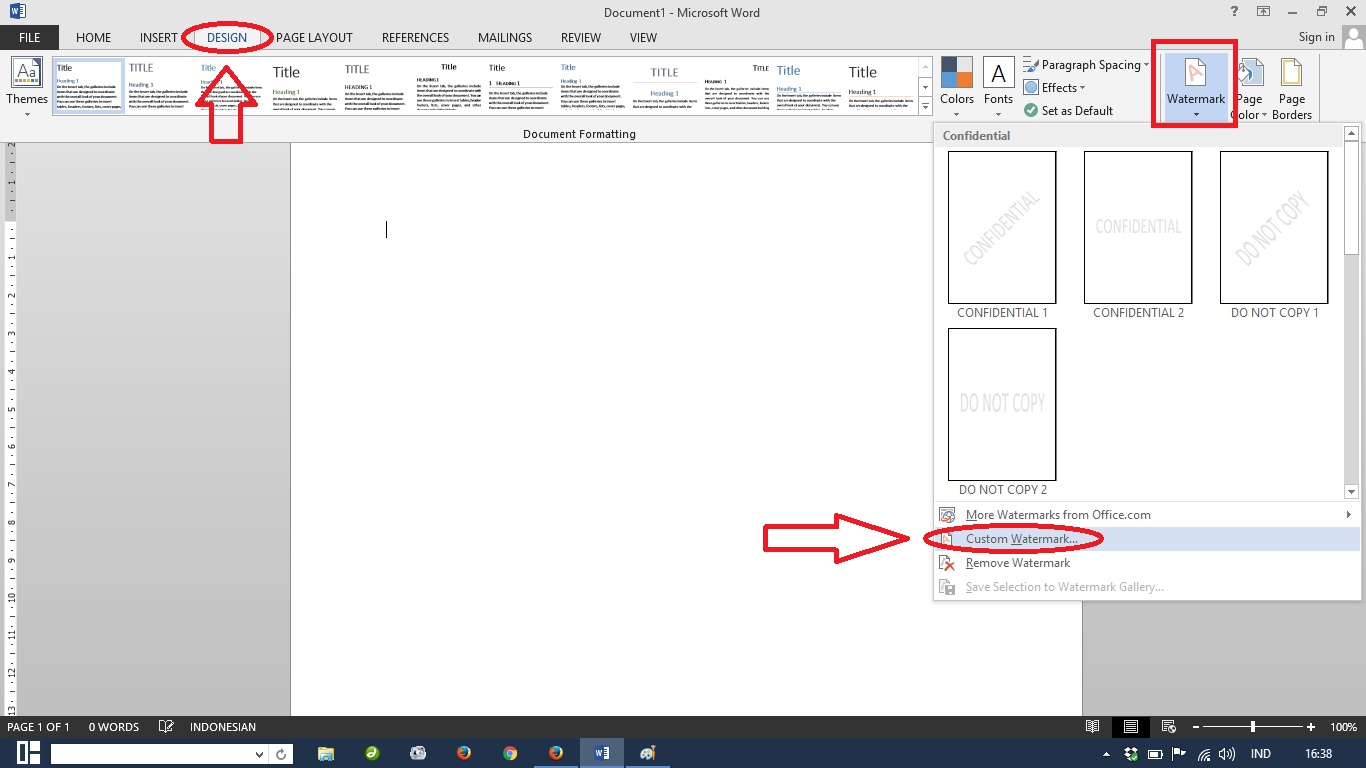Show hidden system tray icons arrow
1366x768 pixels.
(1106, 755)
